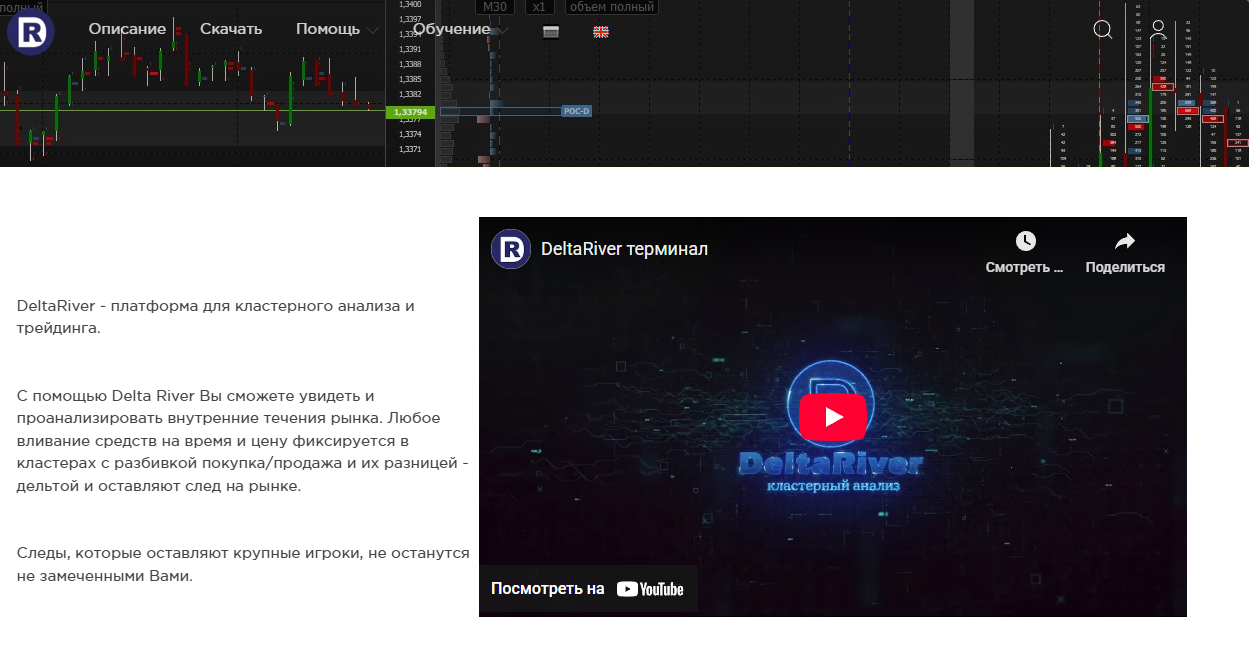Switch language with the UK flag
Image resolution: width=1249 pixels, height=670 pixels.
(601, 32)
